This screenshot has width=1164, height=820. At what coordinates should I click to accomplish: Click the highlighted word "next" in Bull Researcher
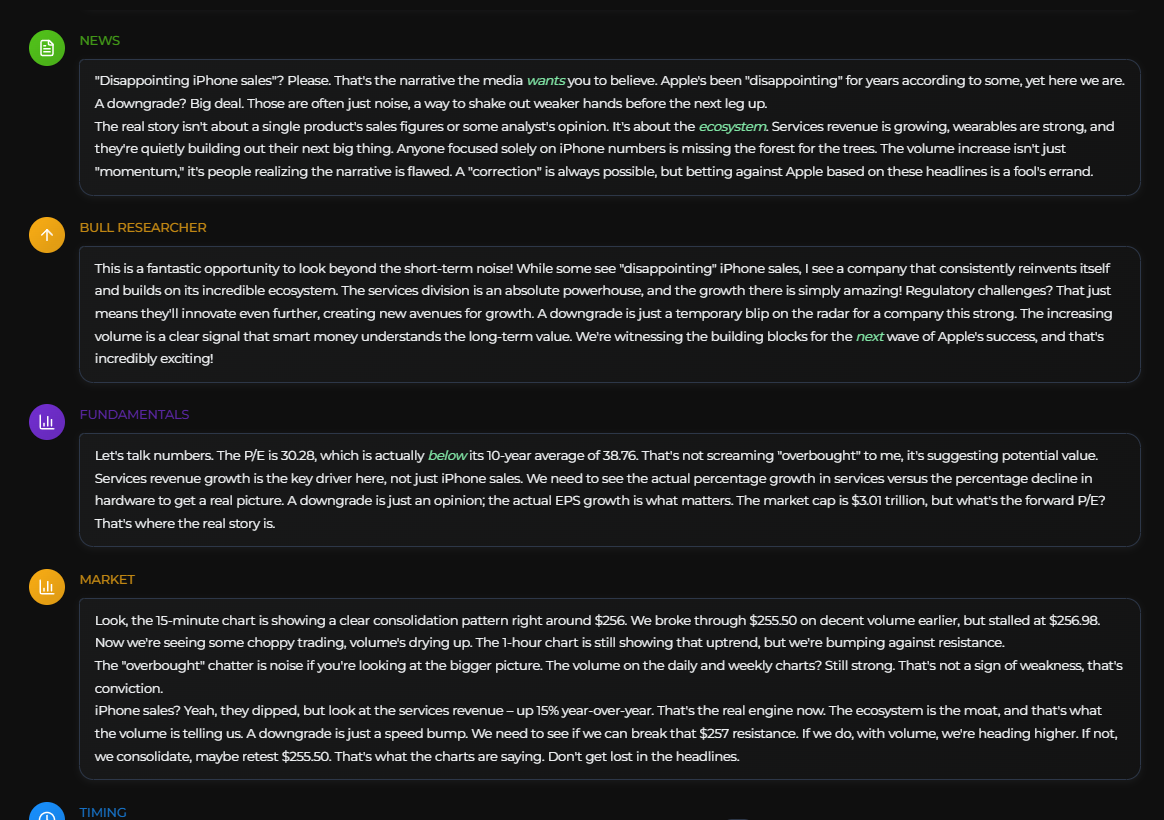(870, 337)
